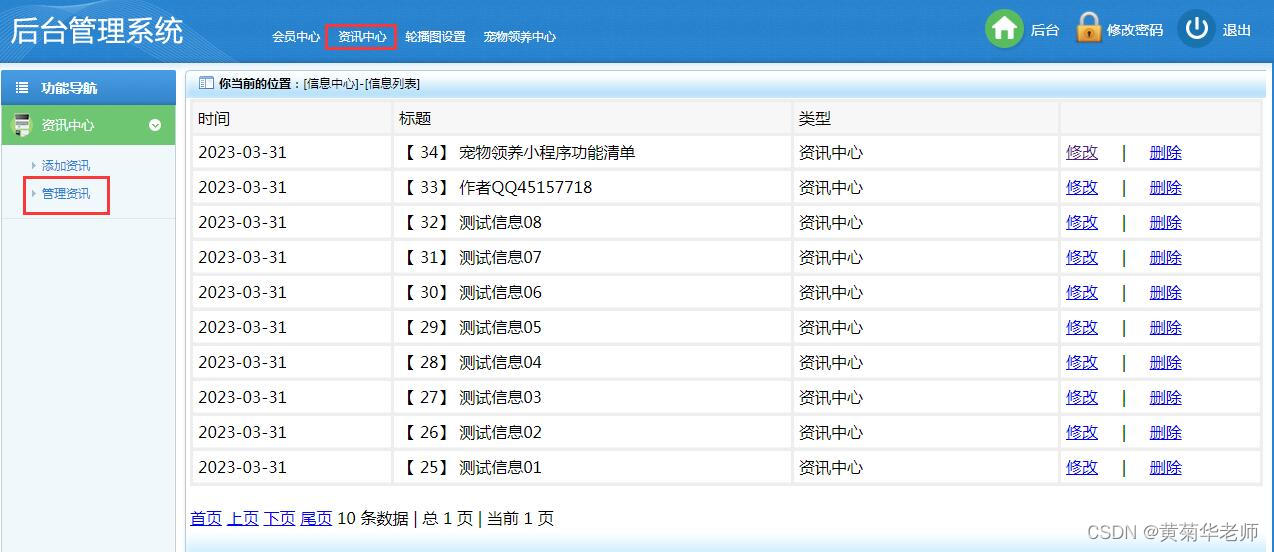
Task: Go to 下页 in pagination
Action: [x=279, y=518]
